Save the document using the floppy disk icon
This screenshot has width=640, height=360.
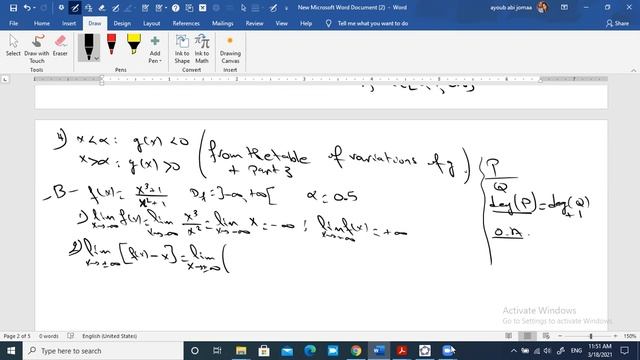[13, 8]
